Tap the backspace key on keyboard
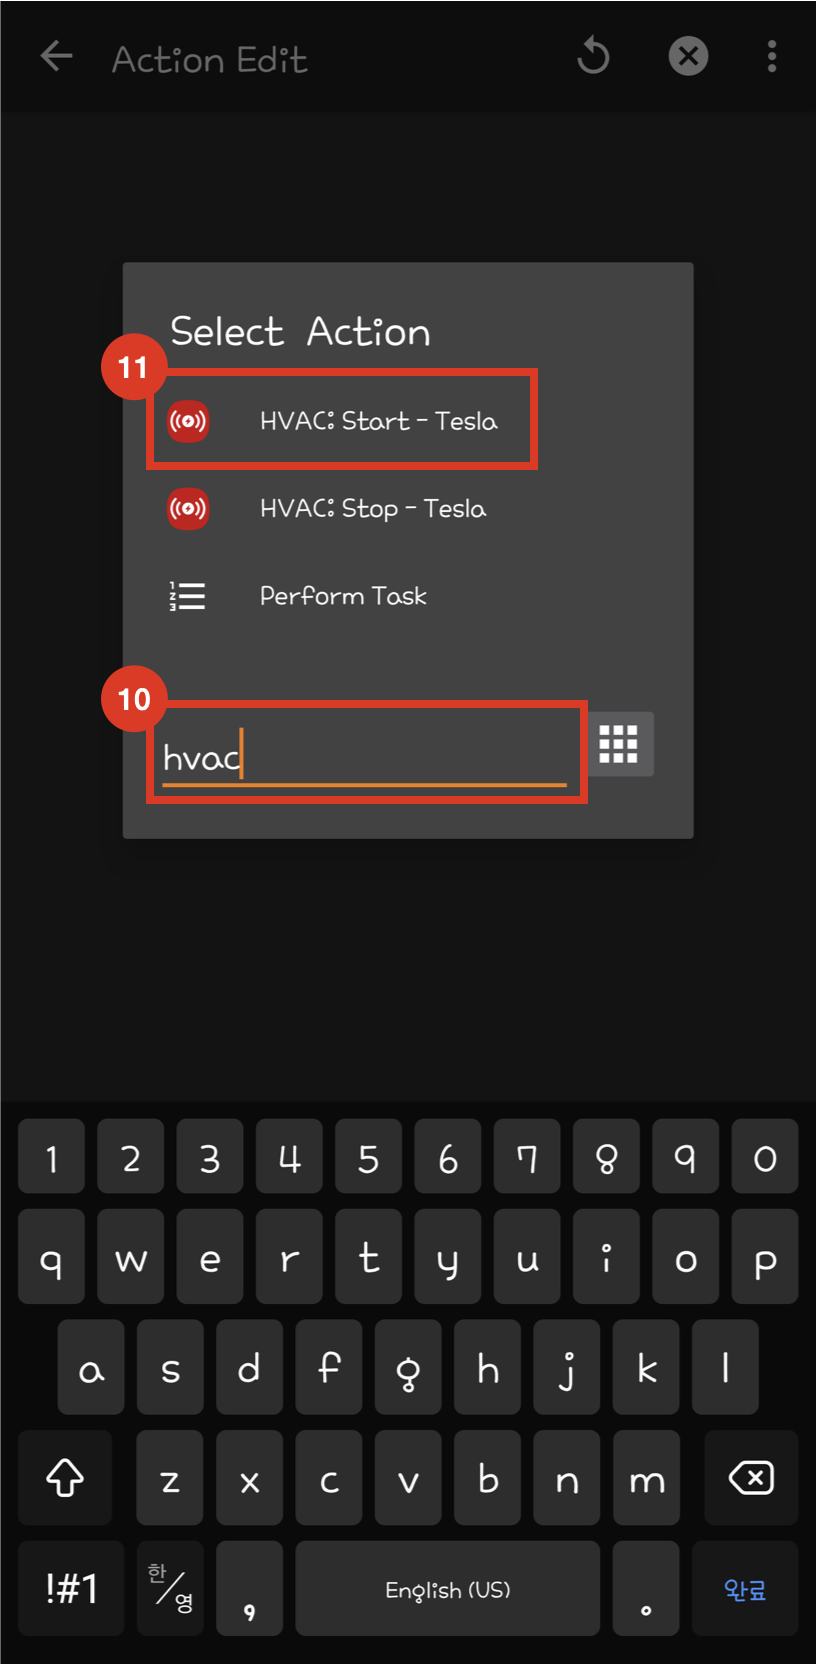 pyautogui.click(x=751, y=1477)
